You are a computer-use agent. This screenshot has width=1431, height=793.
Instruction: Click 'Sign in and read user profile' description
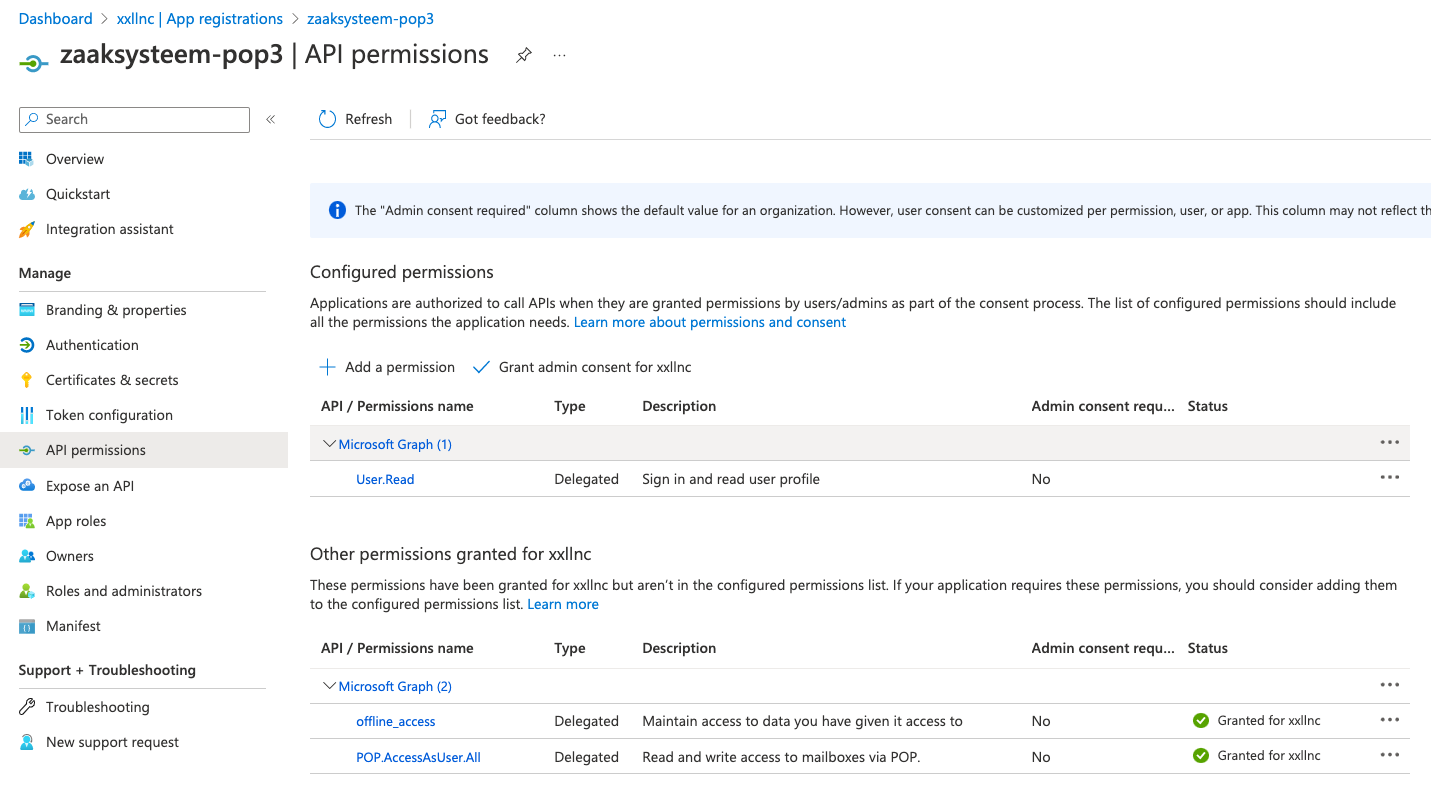pos(731,479)
